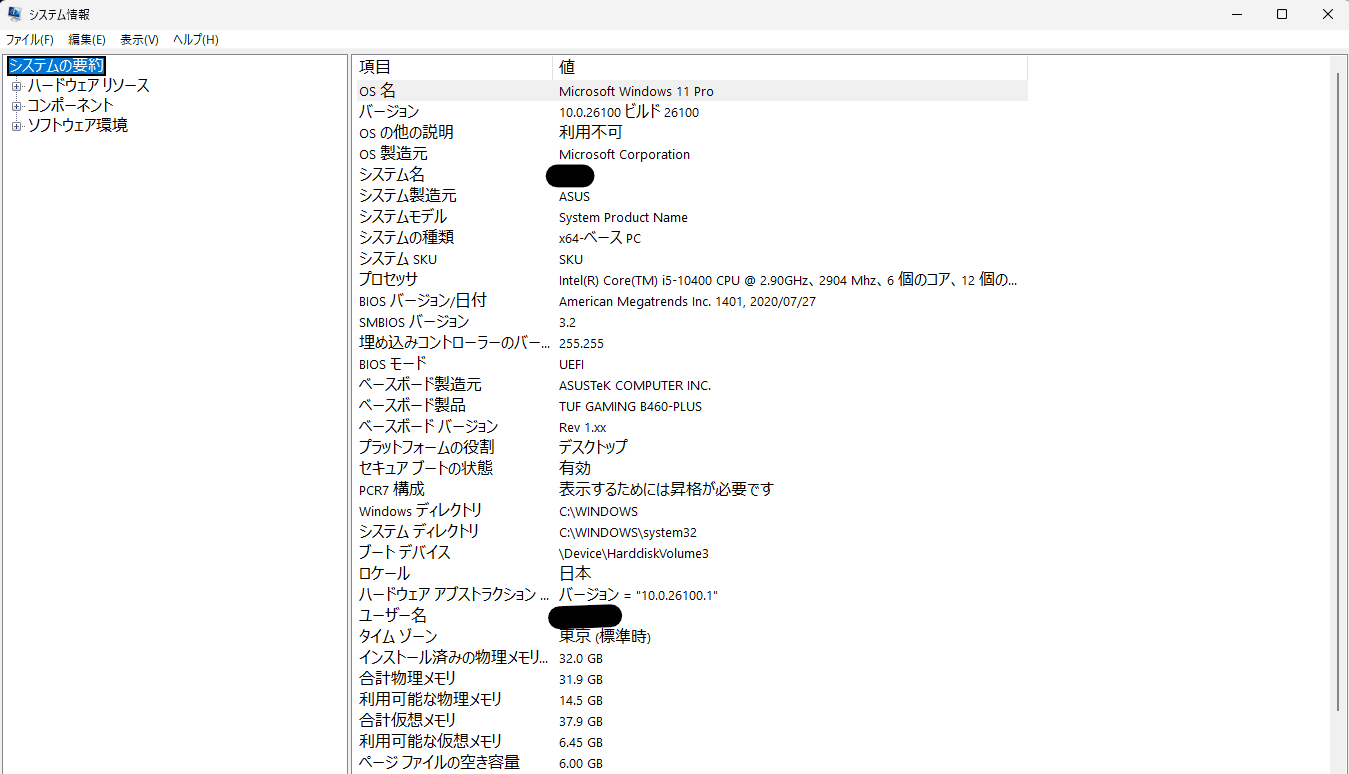Open the ヘルプ(H) menu

[196, 40]
